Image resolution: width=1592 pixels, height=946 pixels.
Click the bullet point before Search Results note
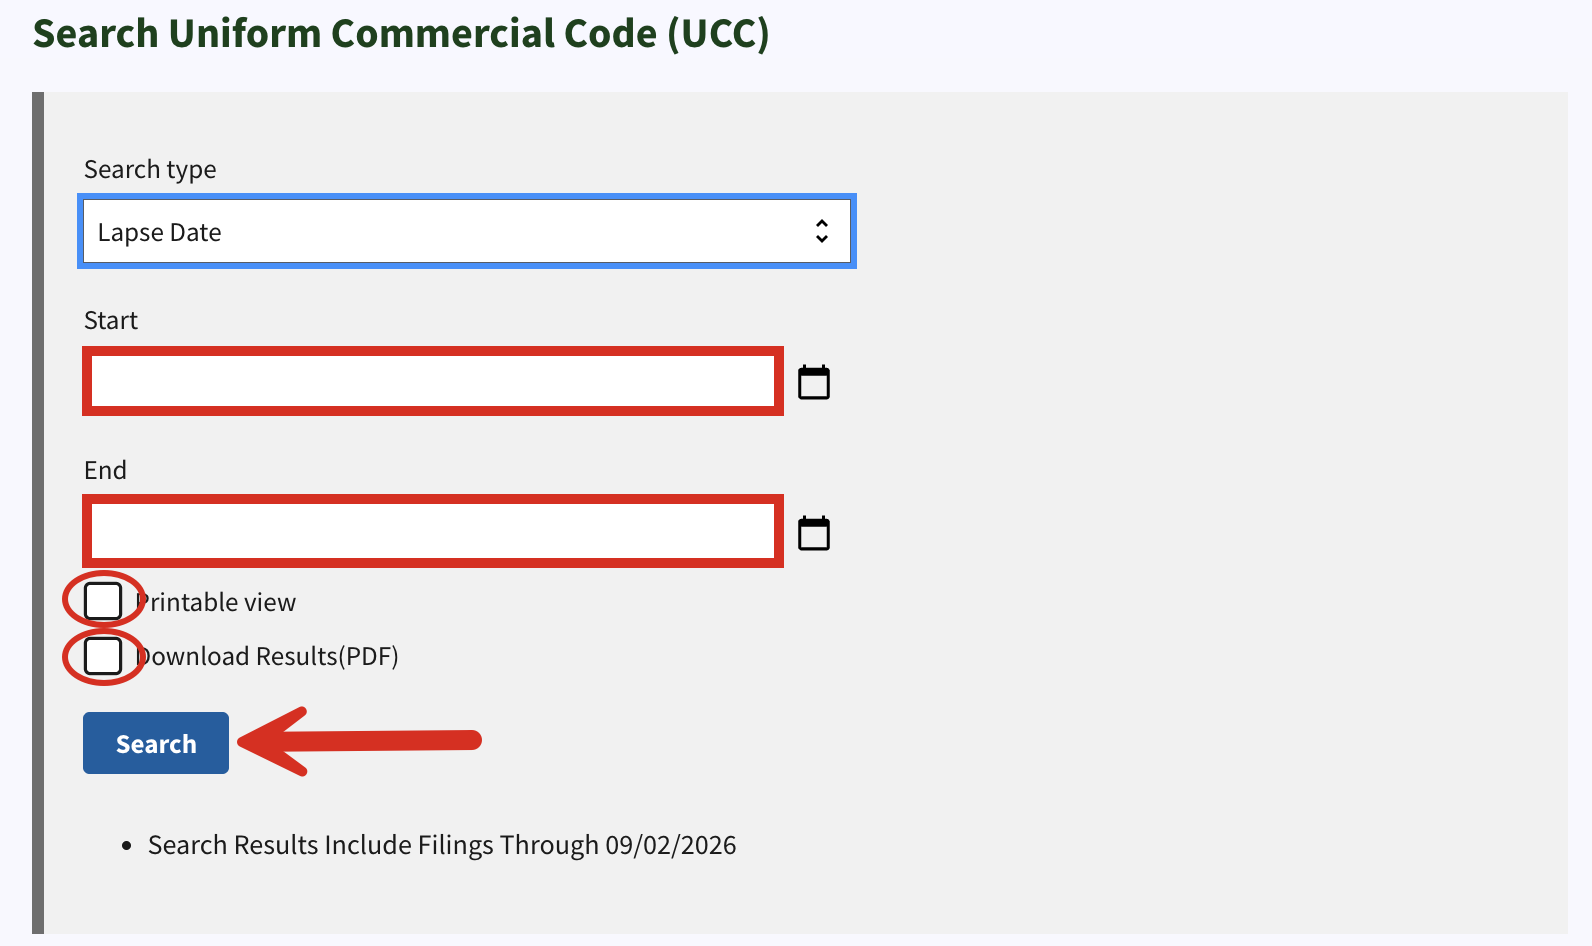126,846
